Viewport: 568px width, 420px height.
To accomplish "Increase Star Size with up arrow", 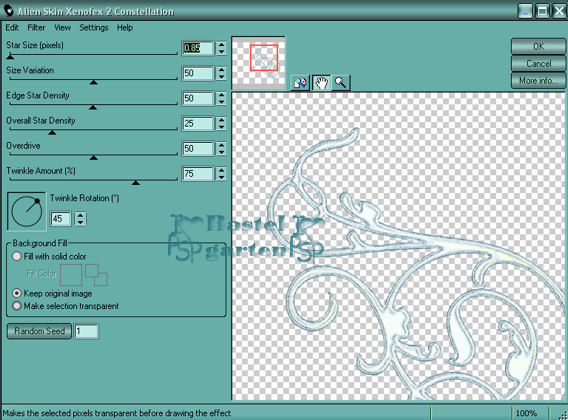I will 222,44.
